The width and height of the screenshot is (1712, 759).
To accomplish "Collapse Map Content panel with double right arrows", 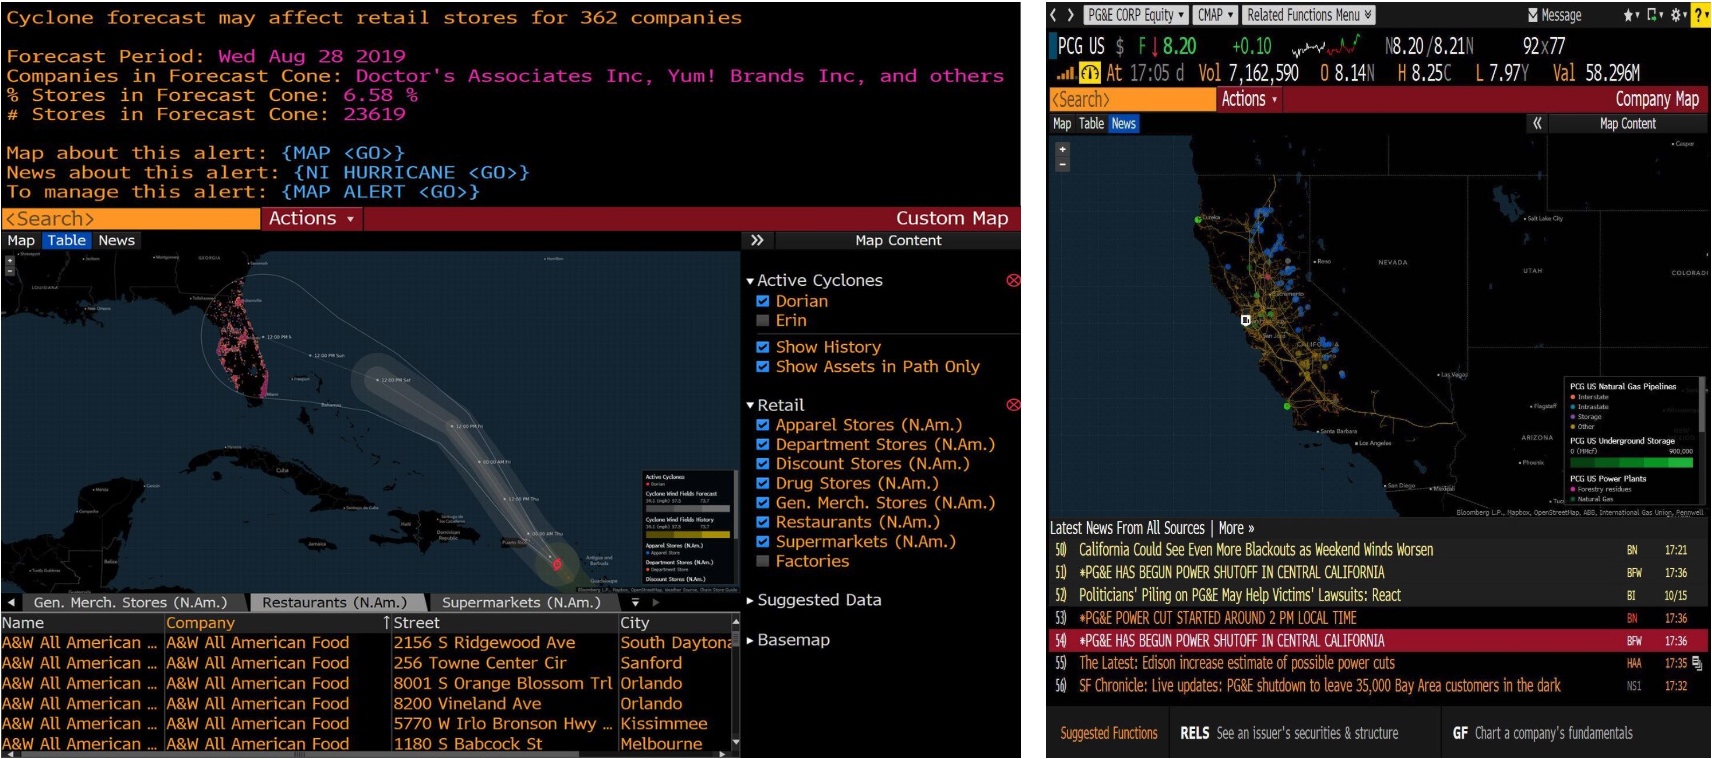I will tap(757, 240).
